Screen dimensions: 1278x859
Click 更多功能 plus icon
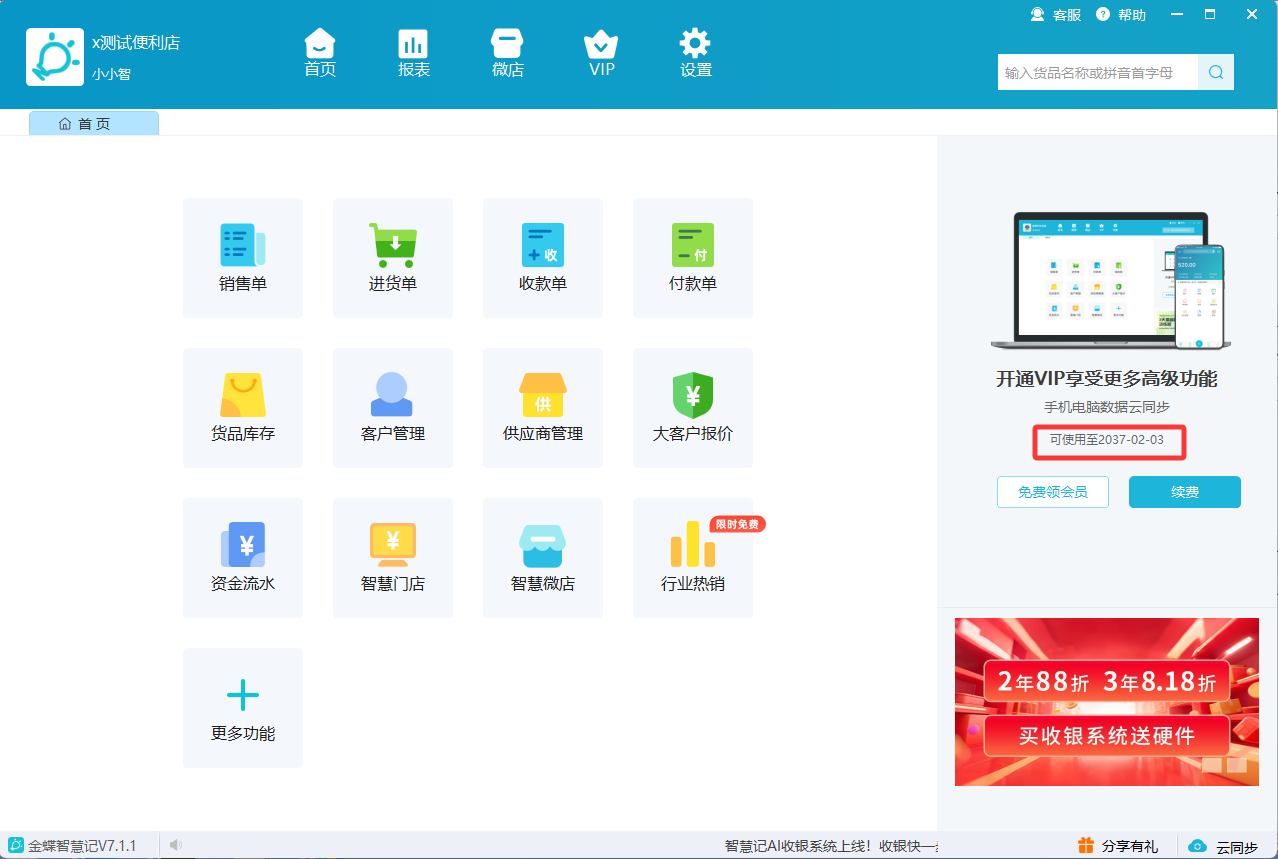tap(243, 694)
